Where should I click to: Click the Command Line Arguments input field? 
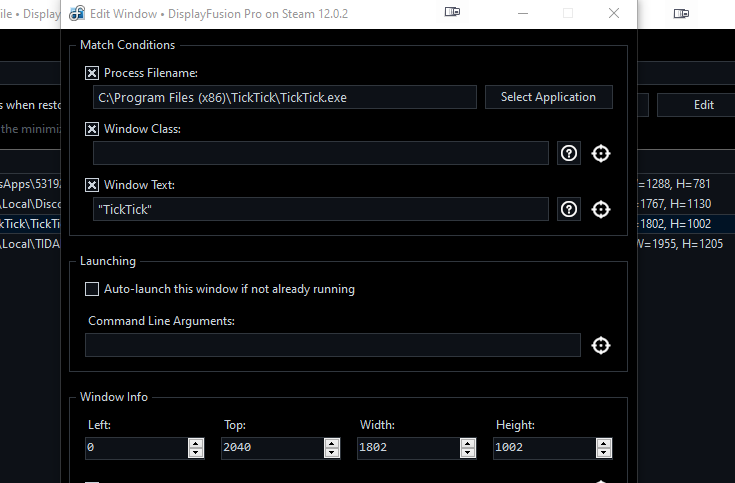(x=333, y=345)
